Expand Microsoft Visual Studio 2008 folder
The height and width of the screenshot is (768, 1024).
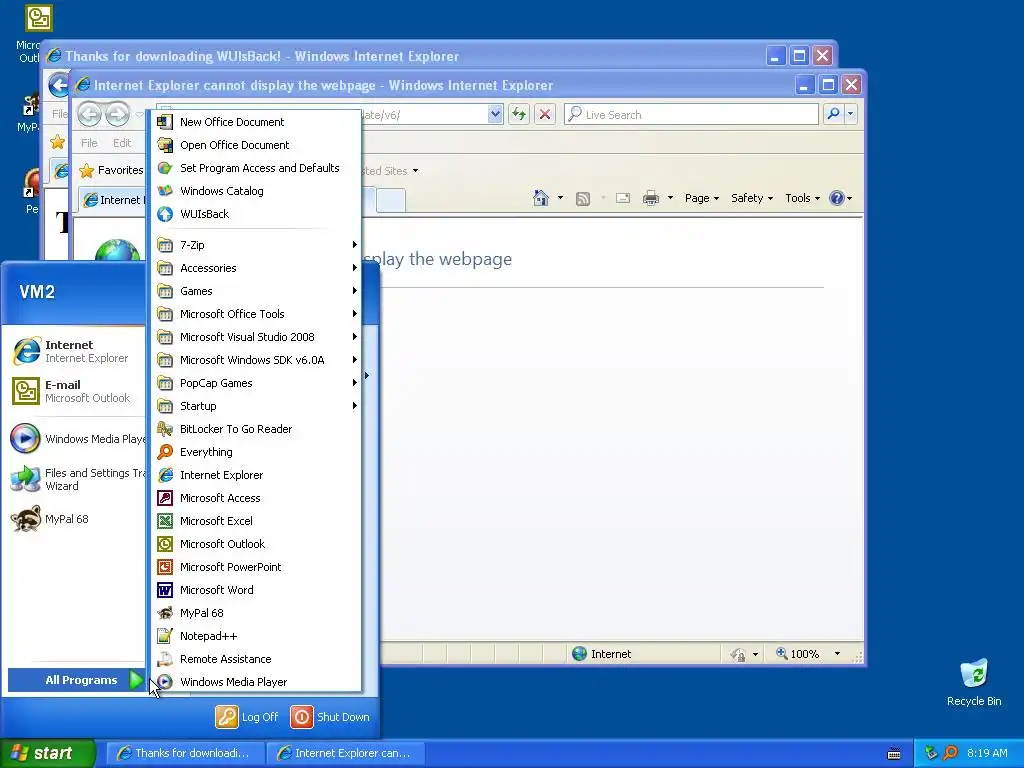[x=255, y=337]
